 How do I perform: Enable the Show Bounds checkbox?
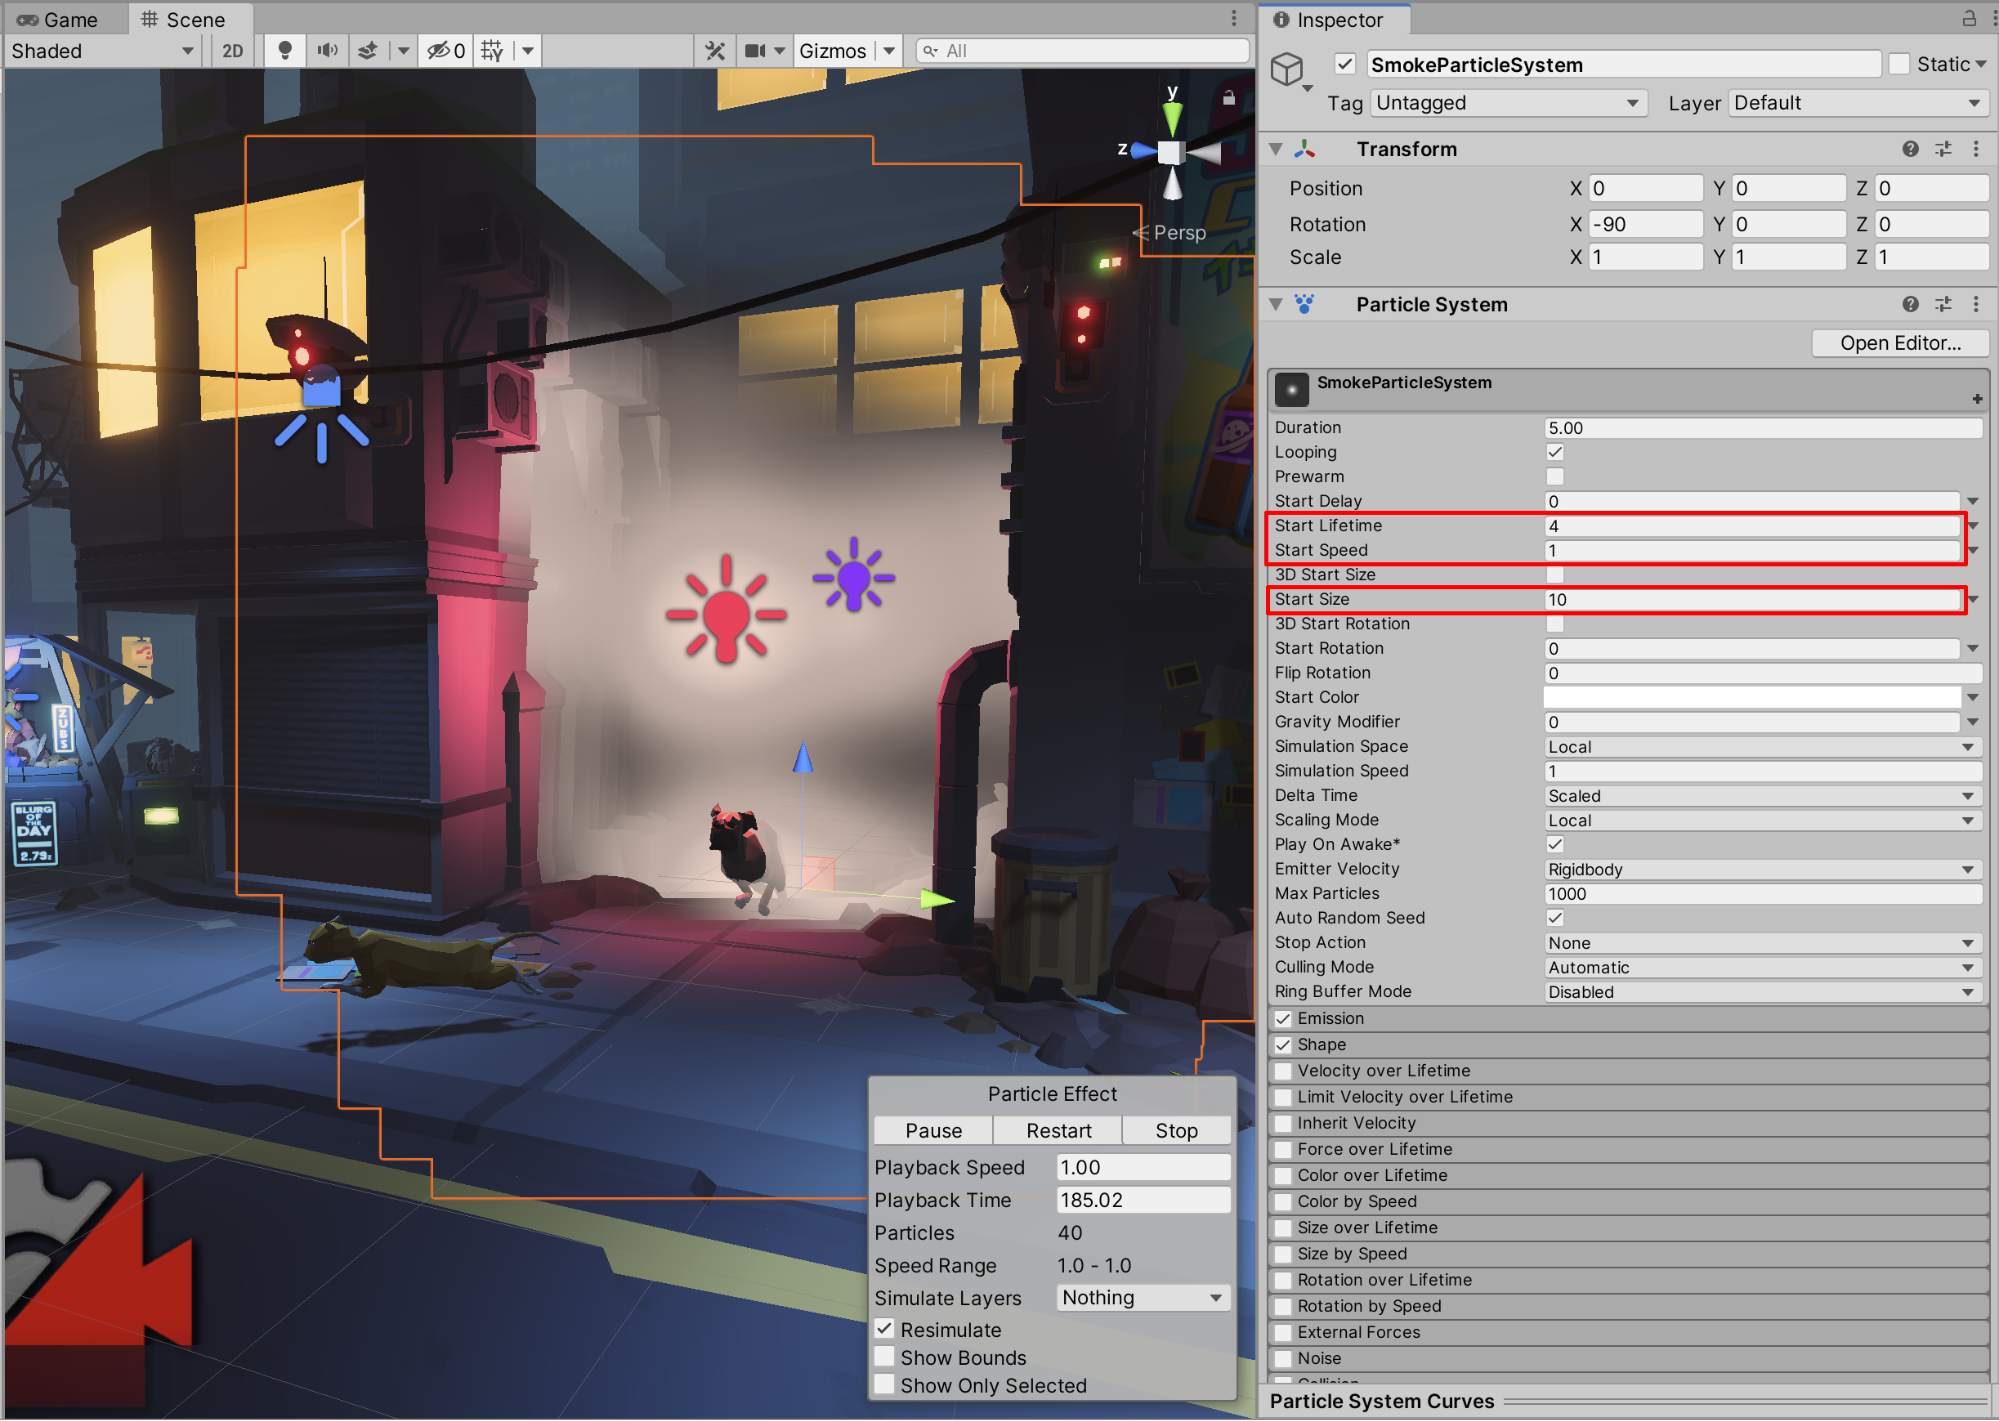click(884, 1357)
